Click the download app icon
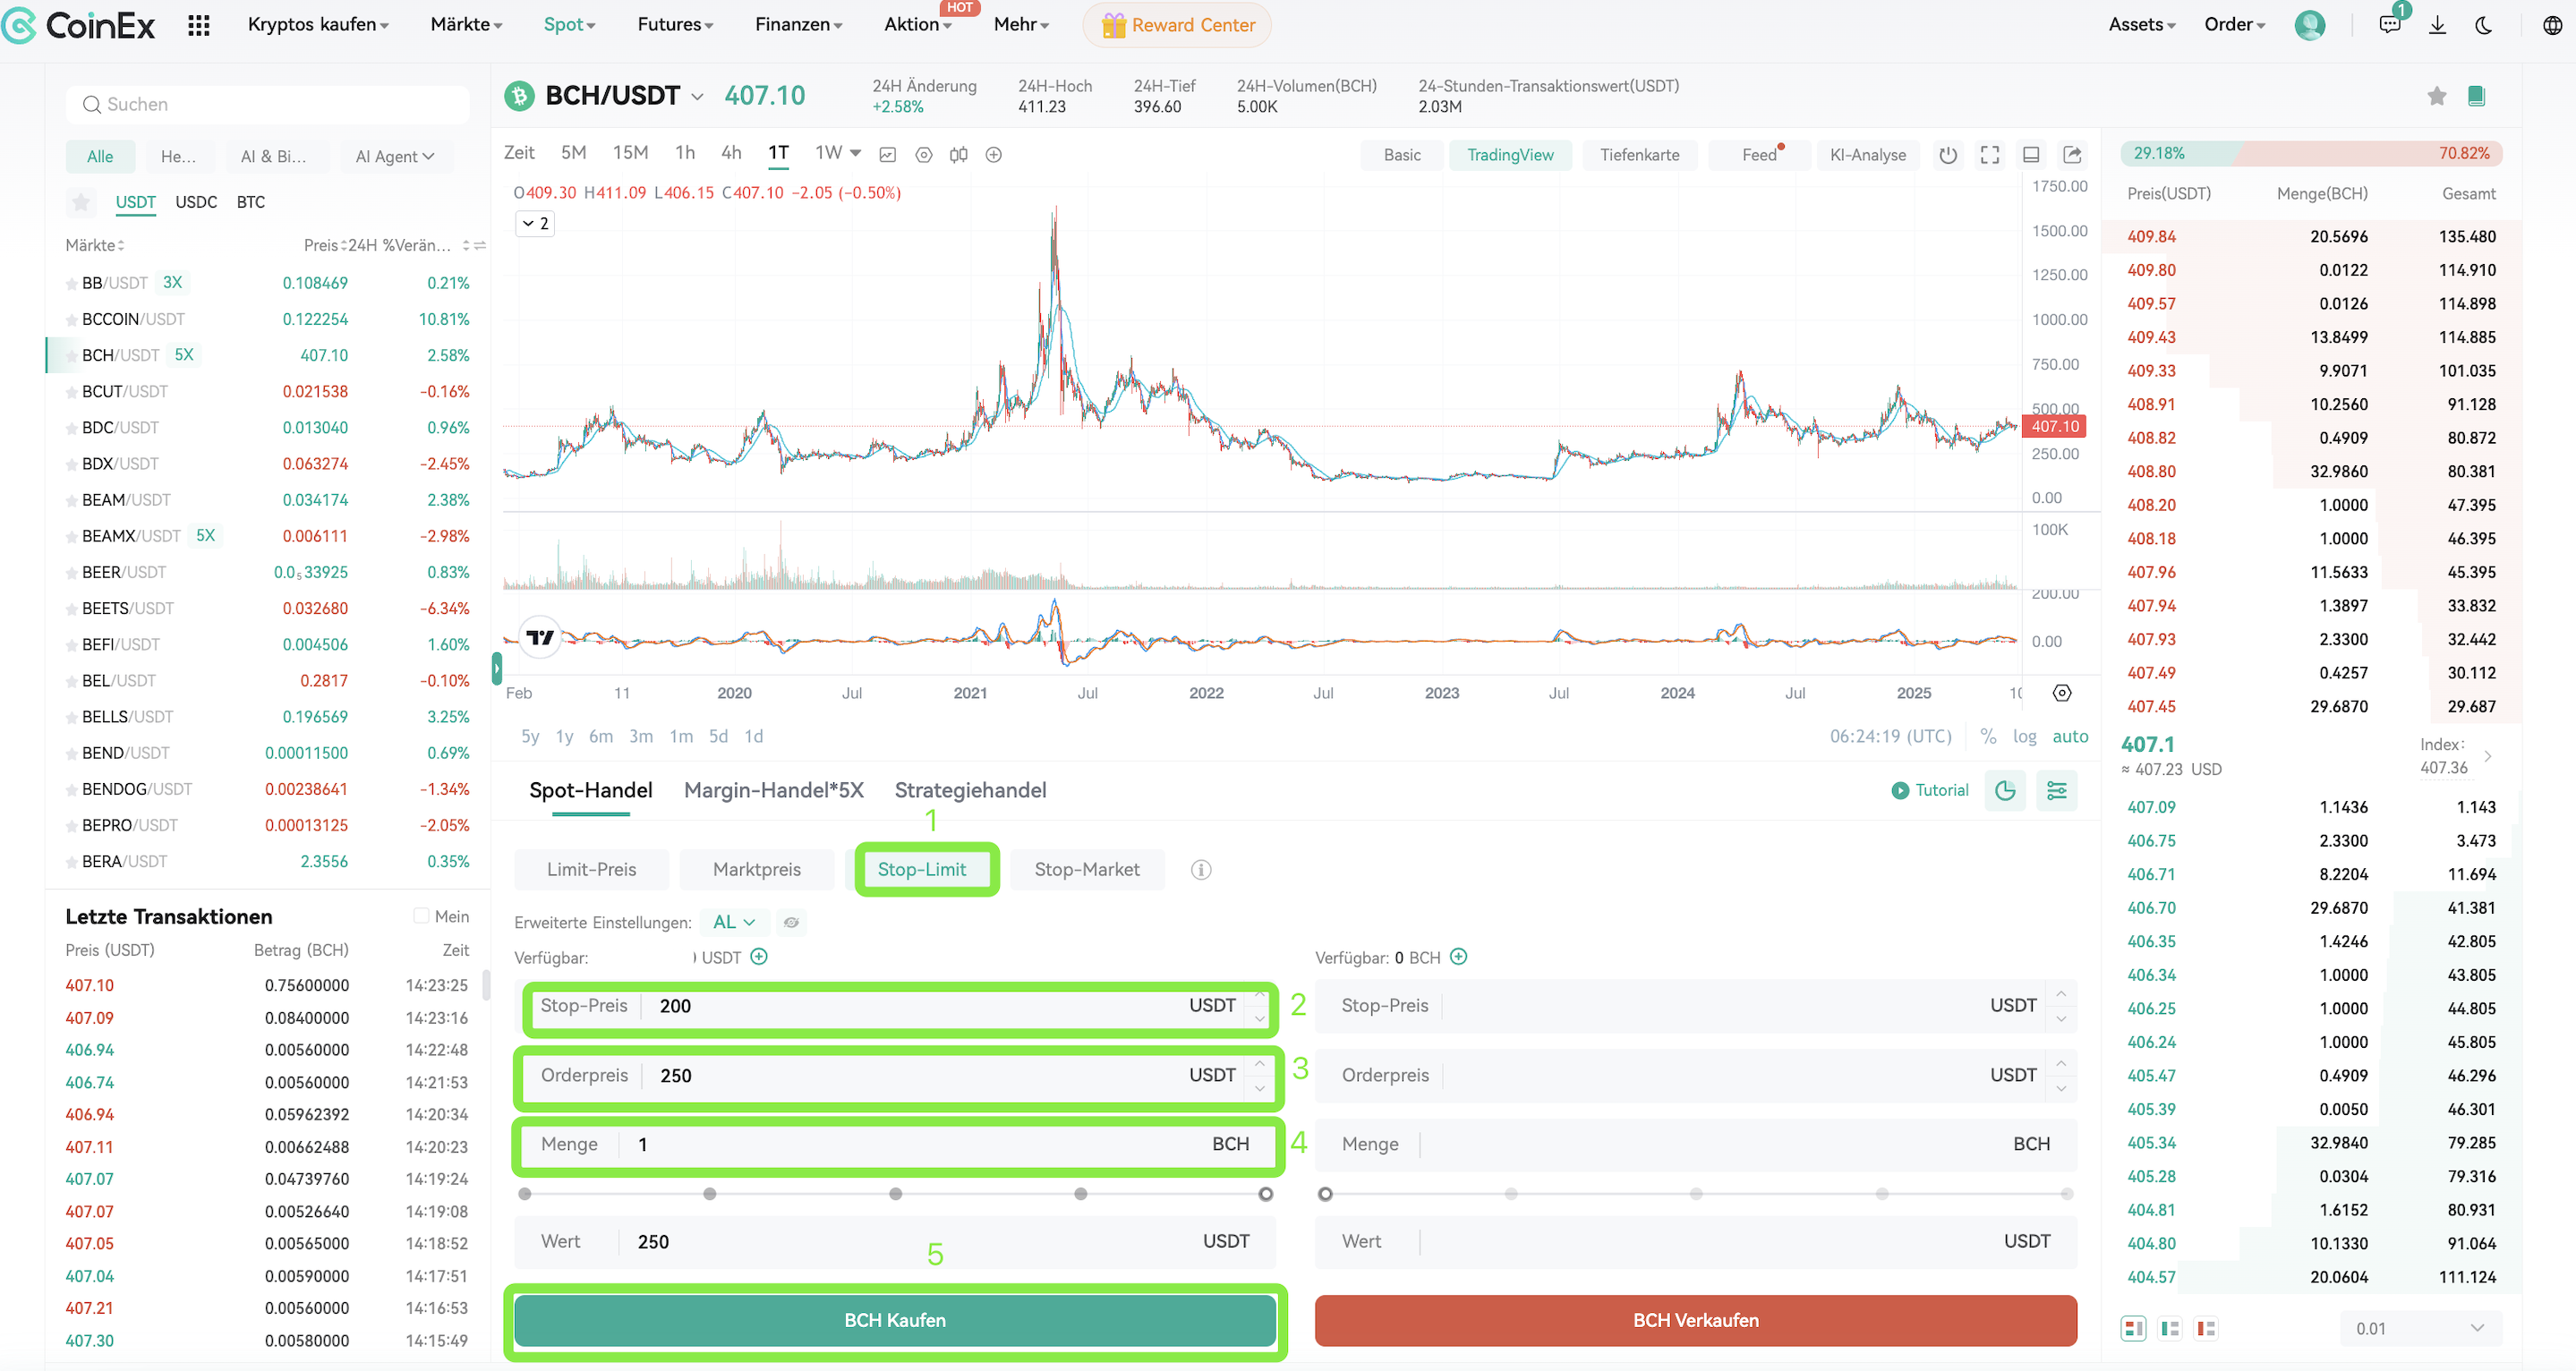The image size is (2576, 1371). [2437, 25]
